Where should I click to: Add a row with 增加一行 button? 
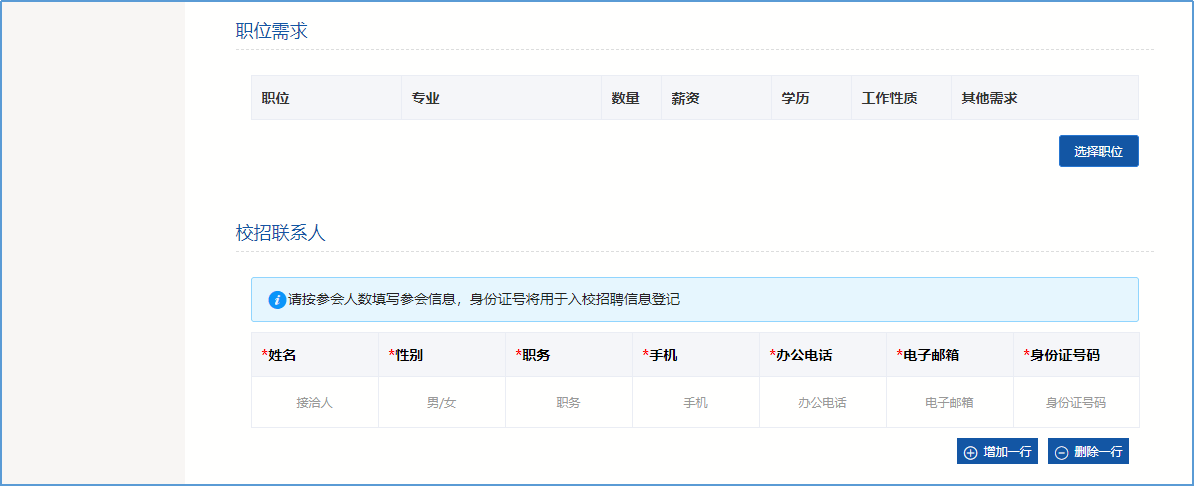pyautogui.click(x=997, y=452)
